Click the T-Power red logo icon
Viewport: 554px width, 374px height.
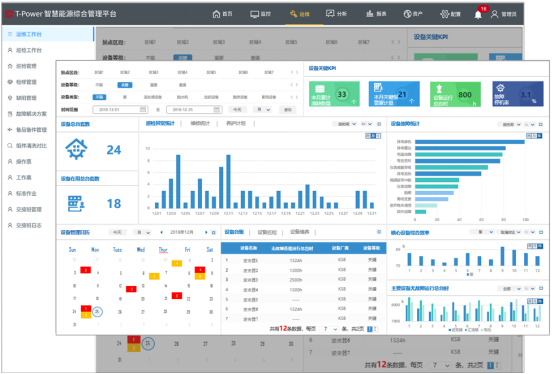click(x=9, y=14)
